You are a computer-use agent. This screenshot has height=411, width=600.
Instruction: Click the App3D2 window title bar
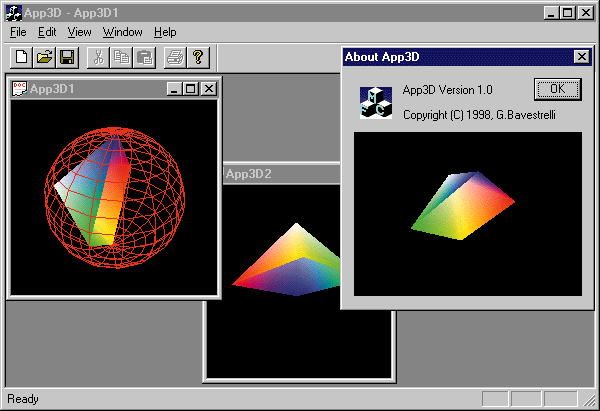pos(280,174)
